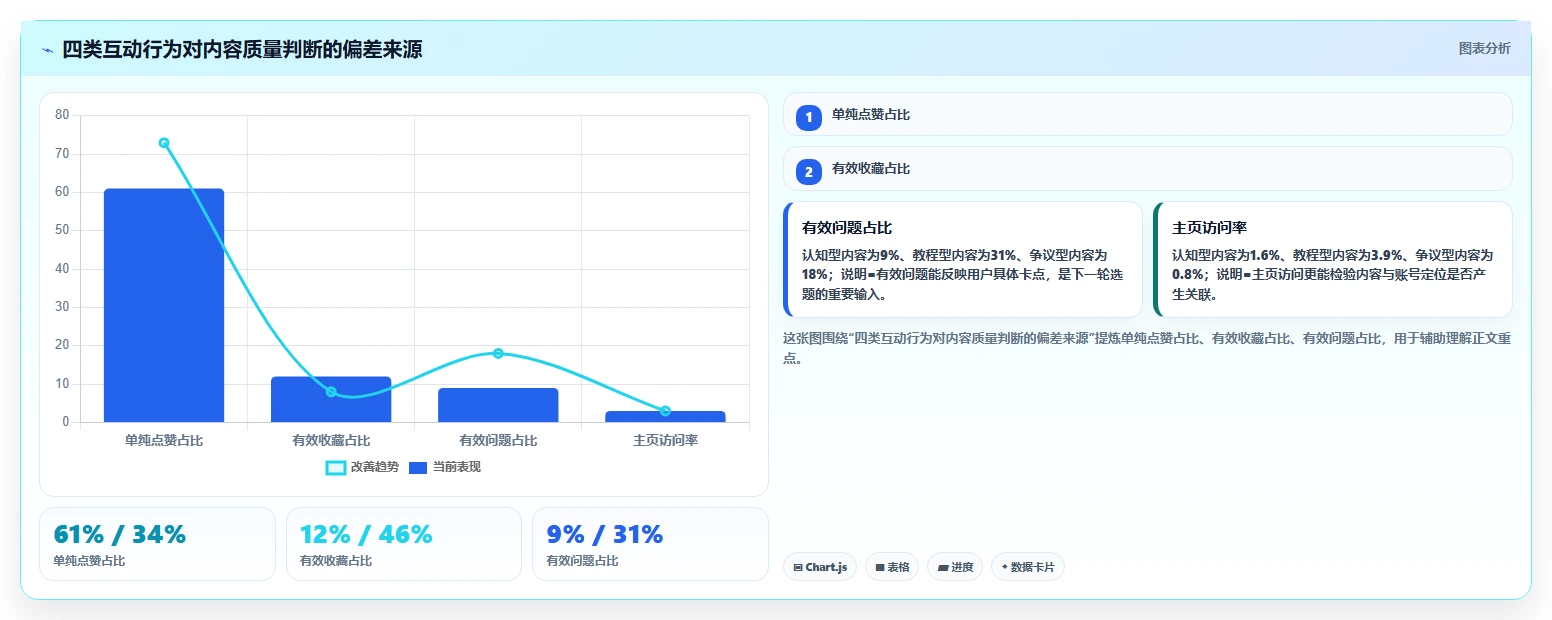Click the Chart.js tag
Screen dimensions: 1552x620
[820, 567]
